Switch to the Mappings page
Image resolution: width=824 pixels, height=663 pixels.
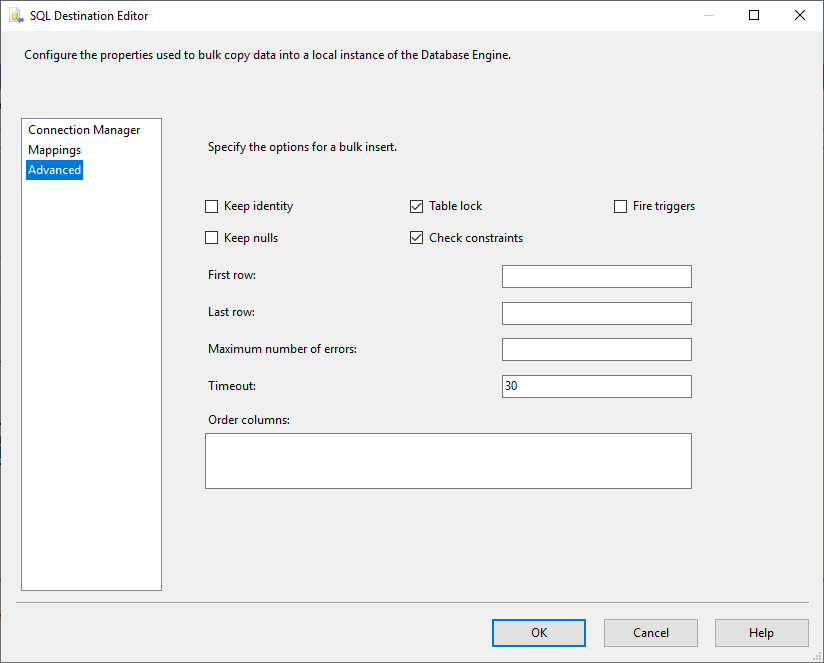pyautogui.click(x=55, y=150)
